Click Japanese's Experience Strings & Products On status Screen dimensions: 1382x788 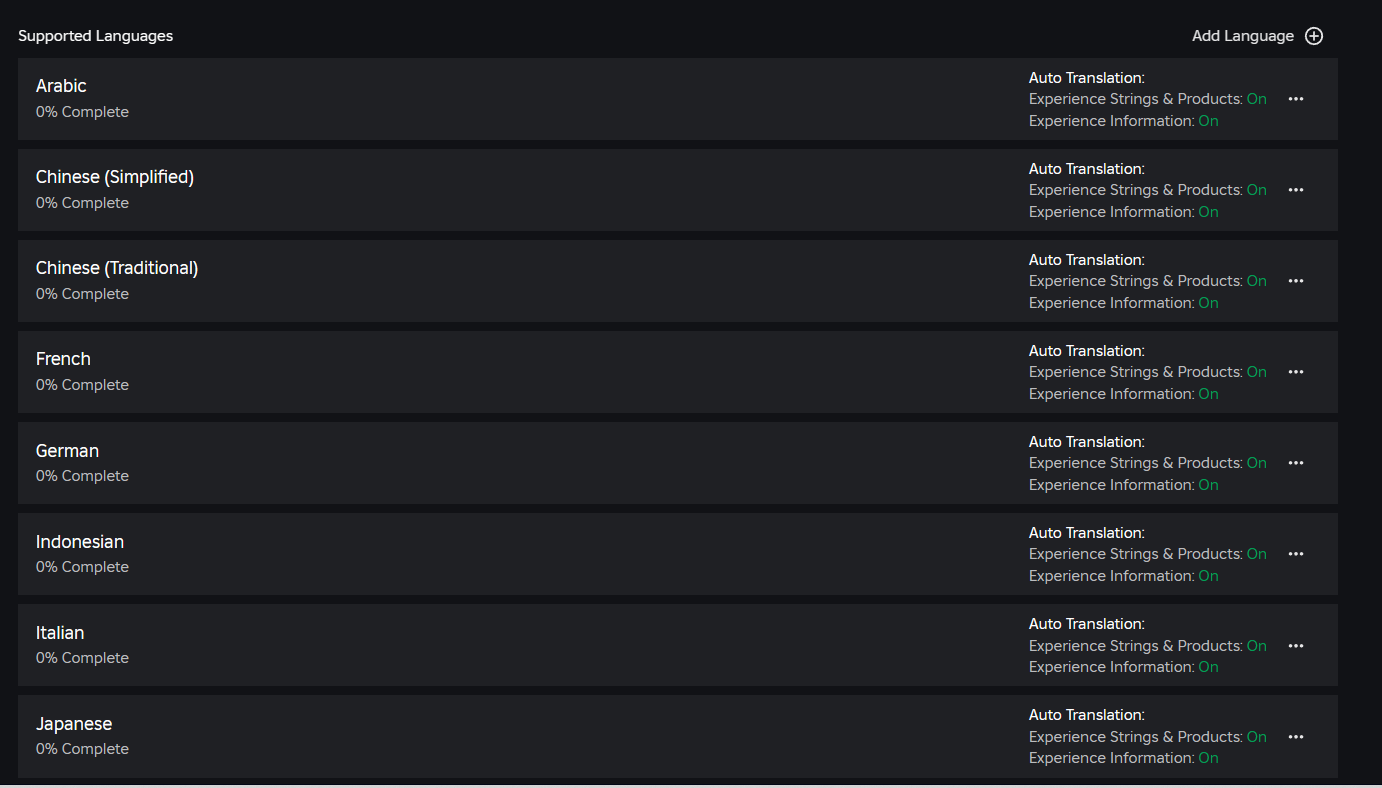pos(1256,737)
